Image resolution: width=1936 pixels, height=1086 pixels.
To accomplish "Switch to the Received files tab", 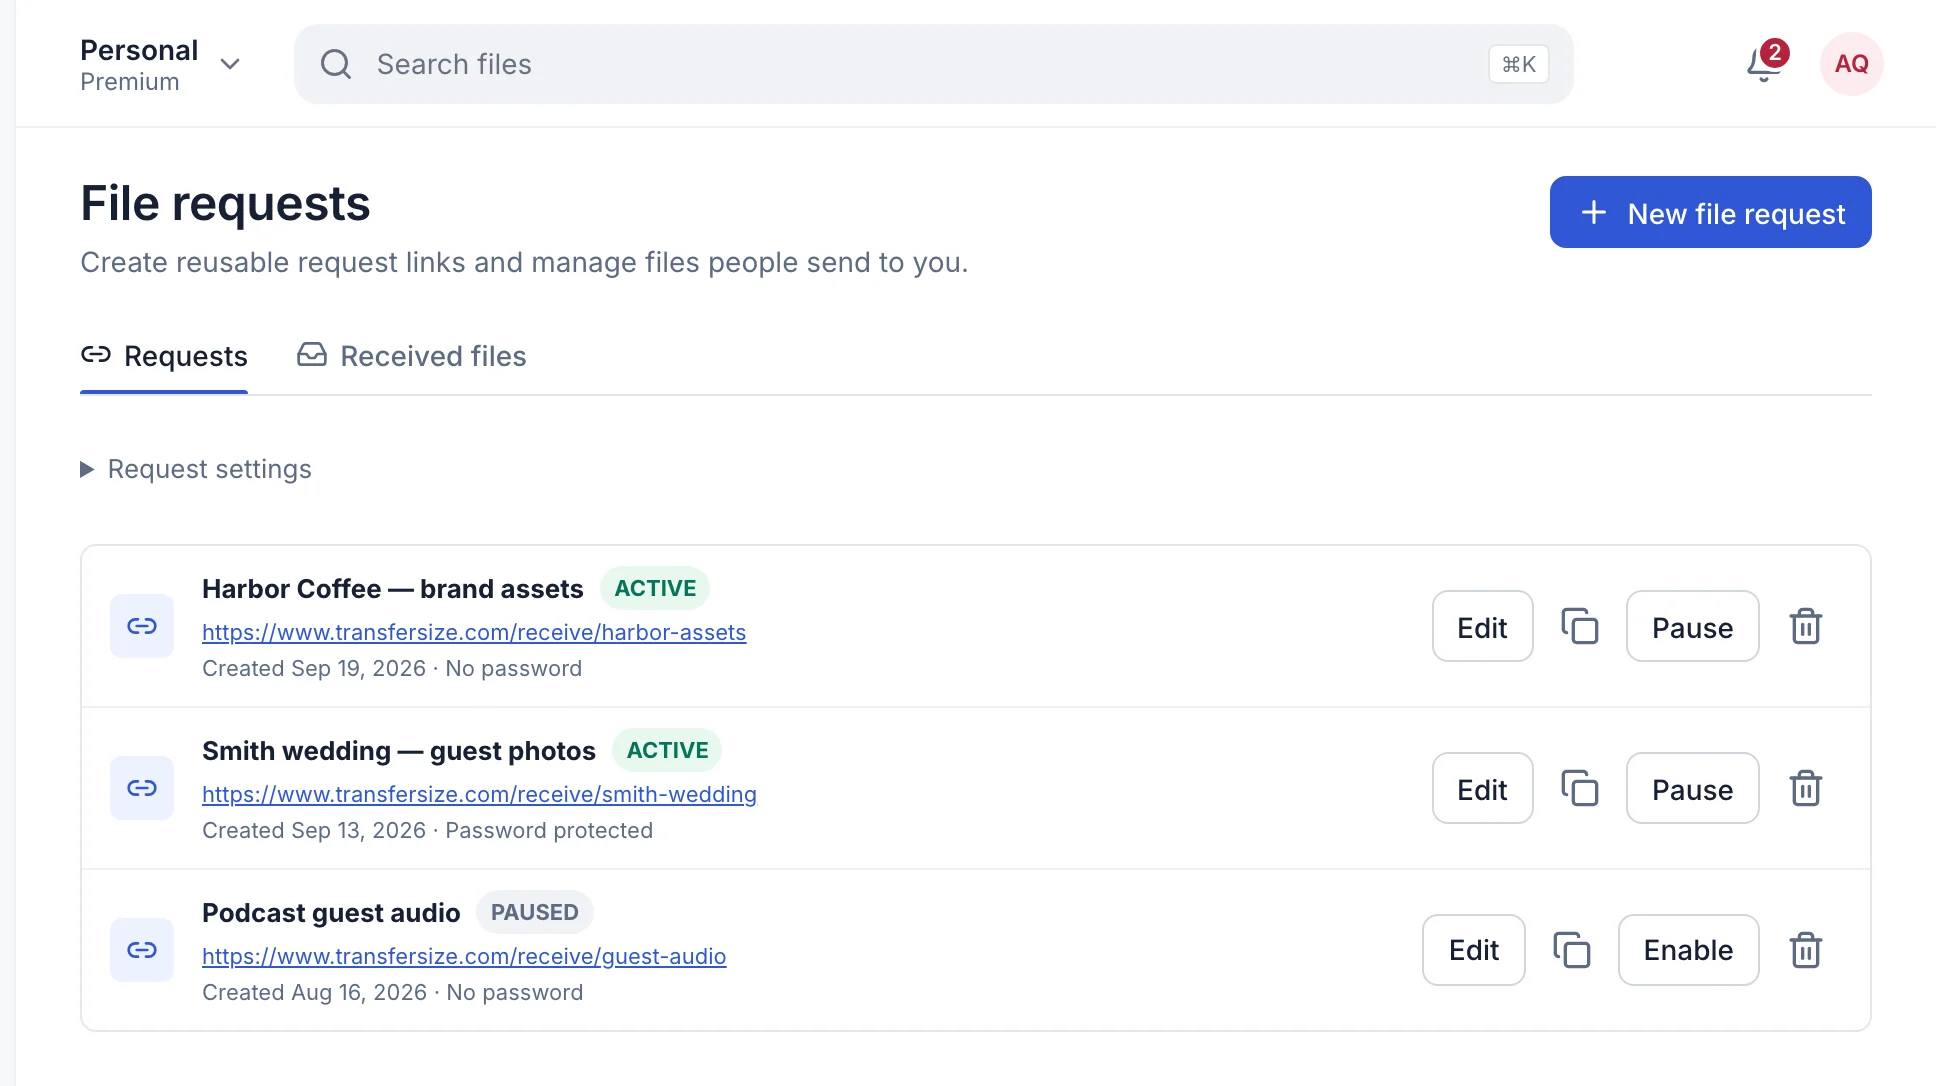I will (x=411, y=356).
